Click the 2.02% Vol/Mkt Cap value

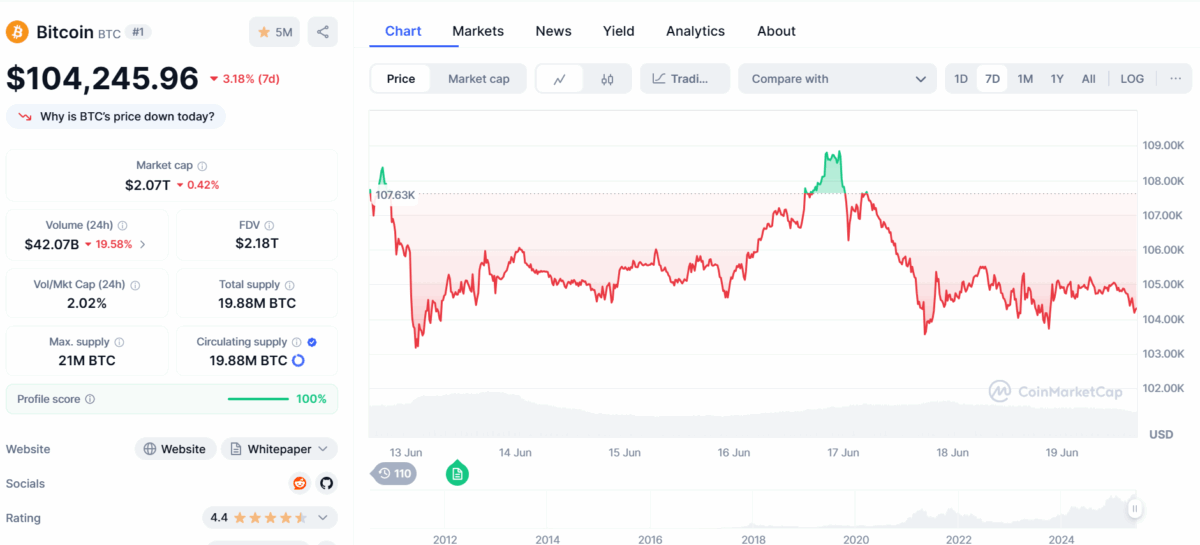[x=86, y=303]
